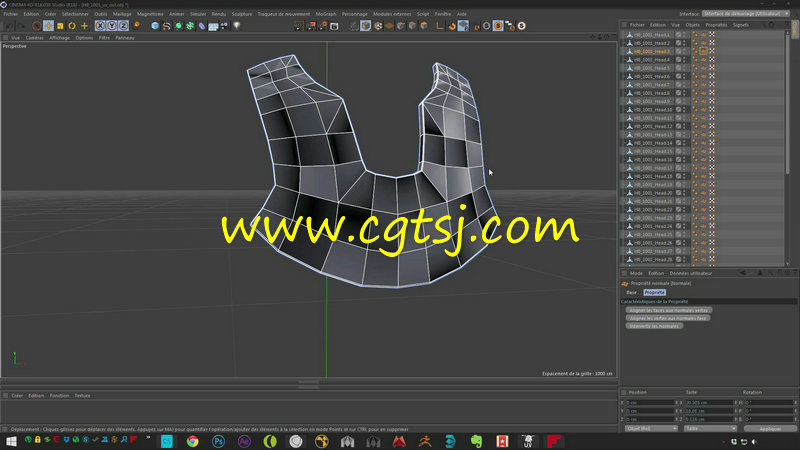
Task: Select the live selection circle tool
Action: point(37,26)
